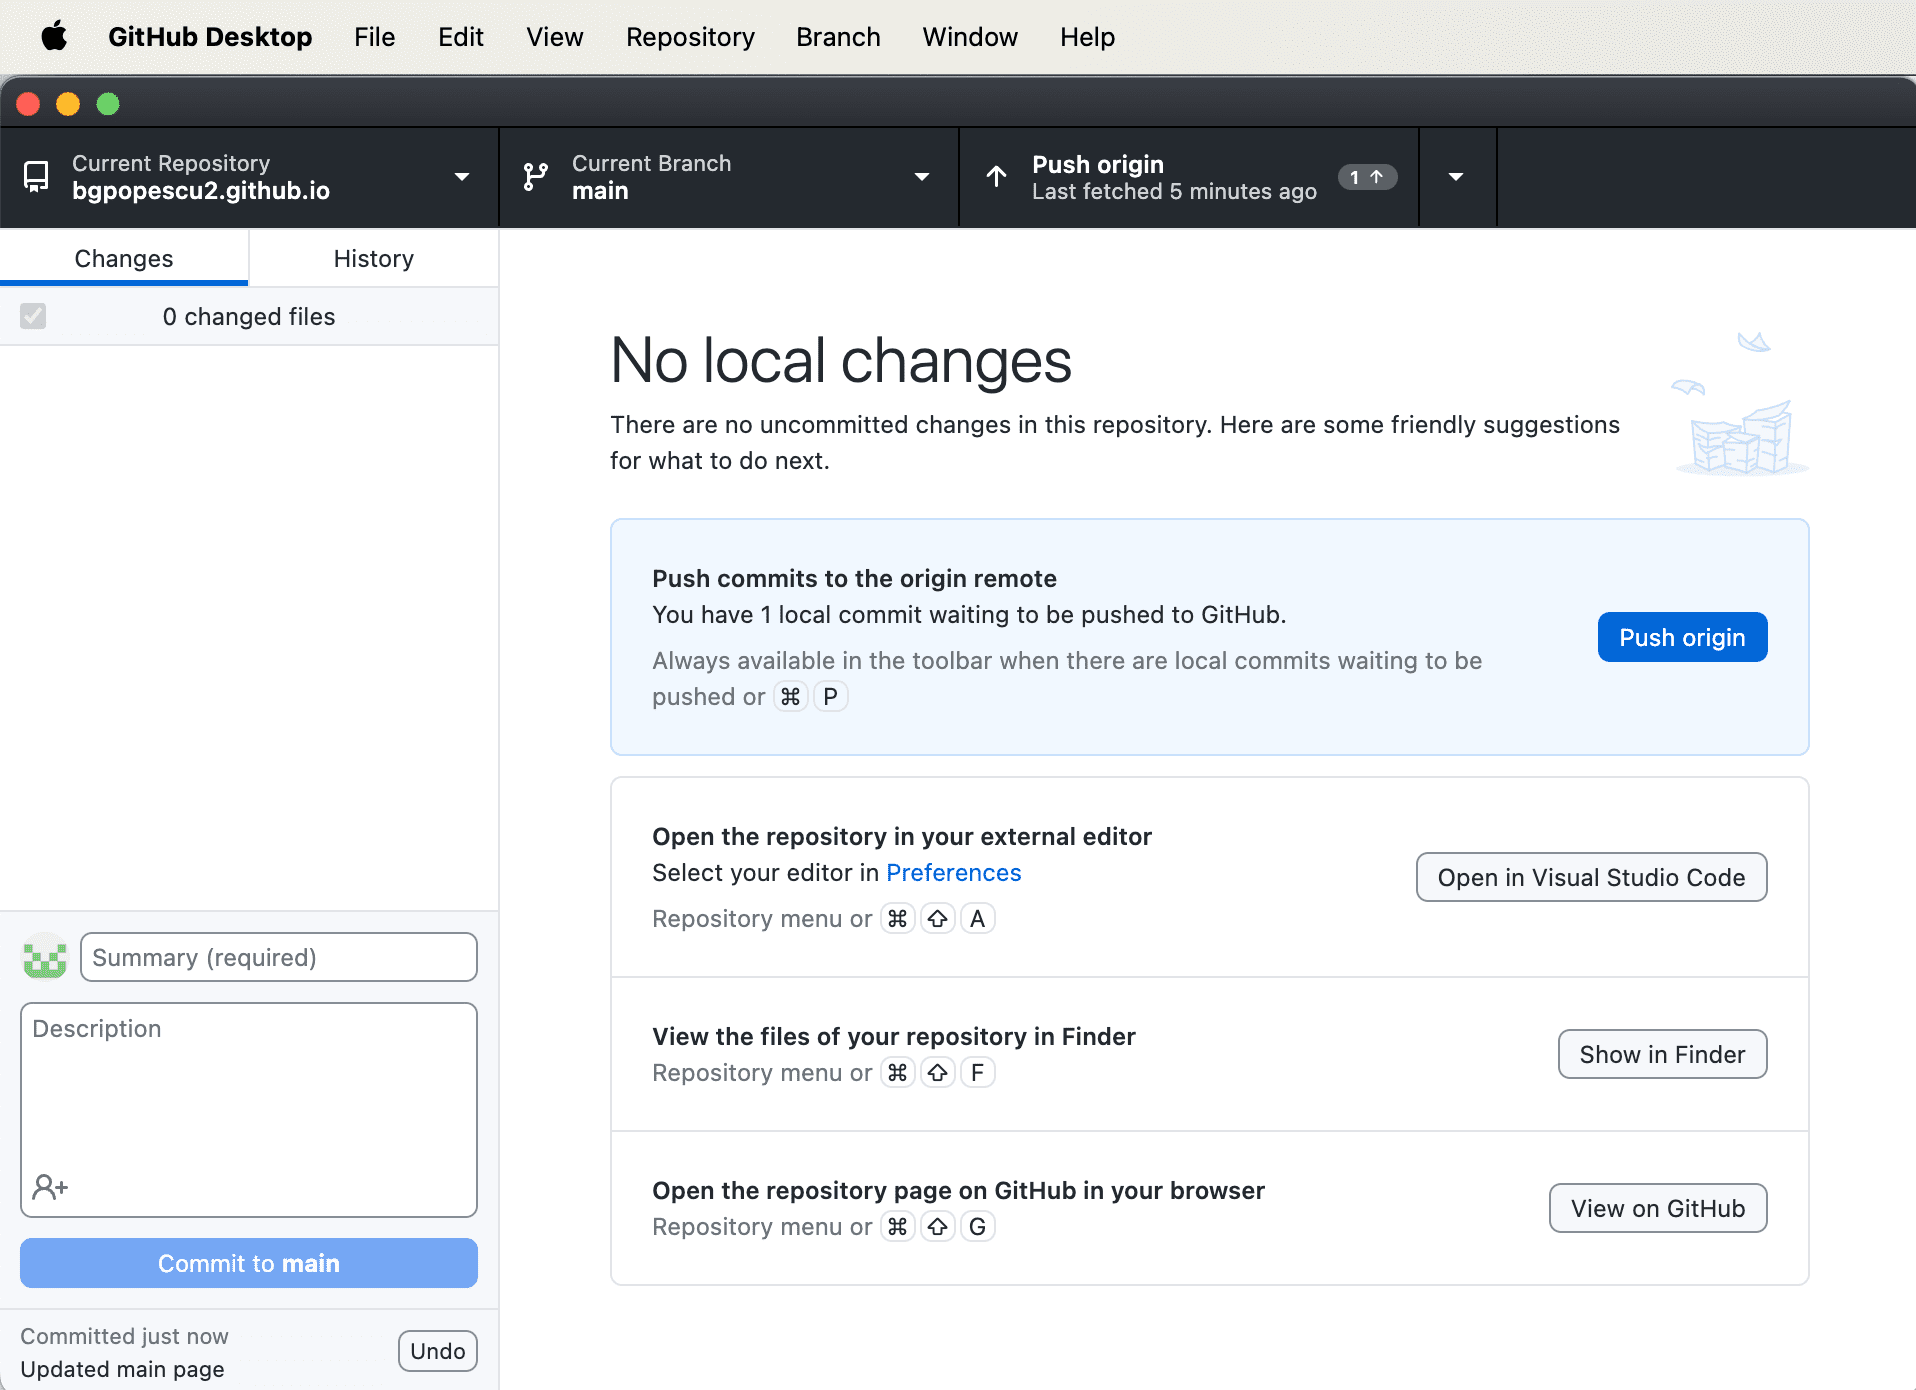
Task: Toggle the changed files checkbox
Action: tap(33, 316)
